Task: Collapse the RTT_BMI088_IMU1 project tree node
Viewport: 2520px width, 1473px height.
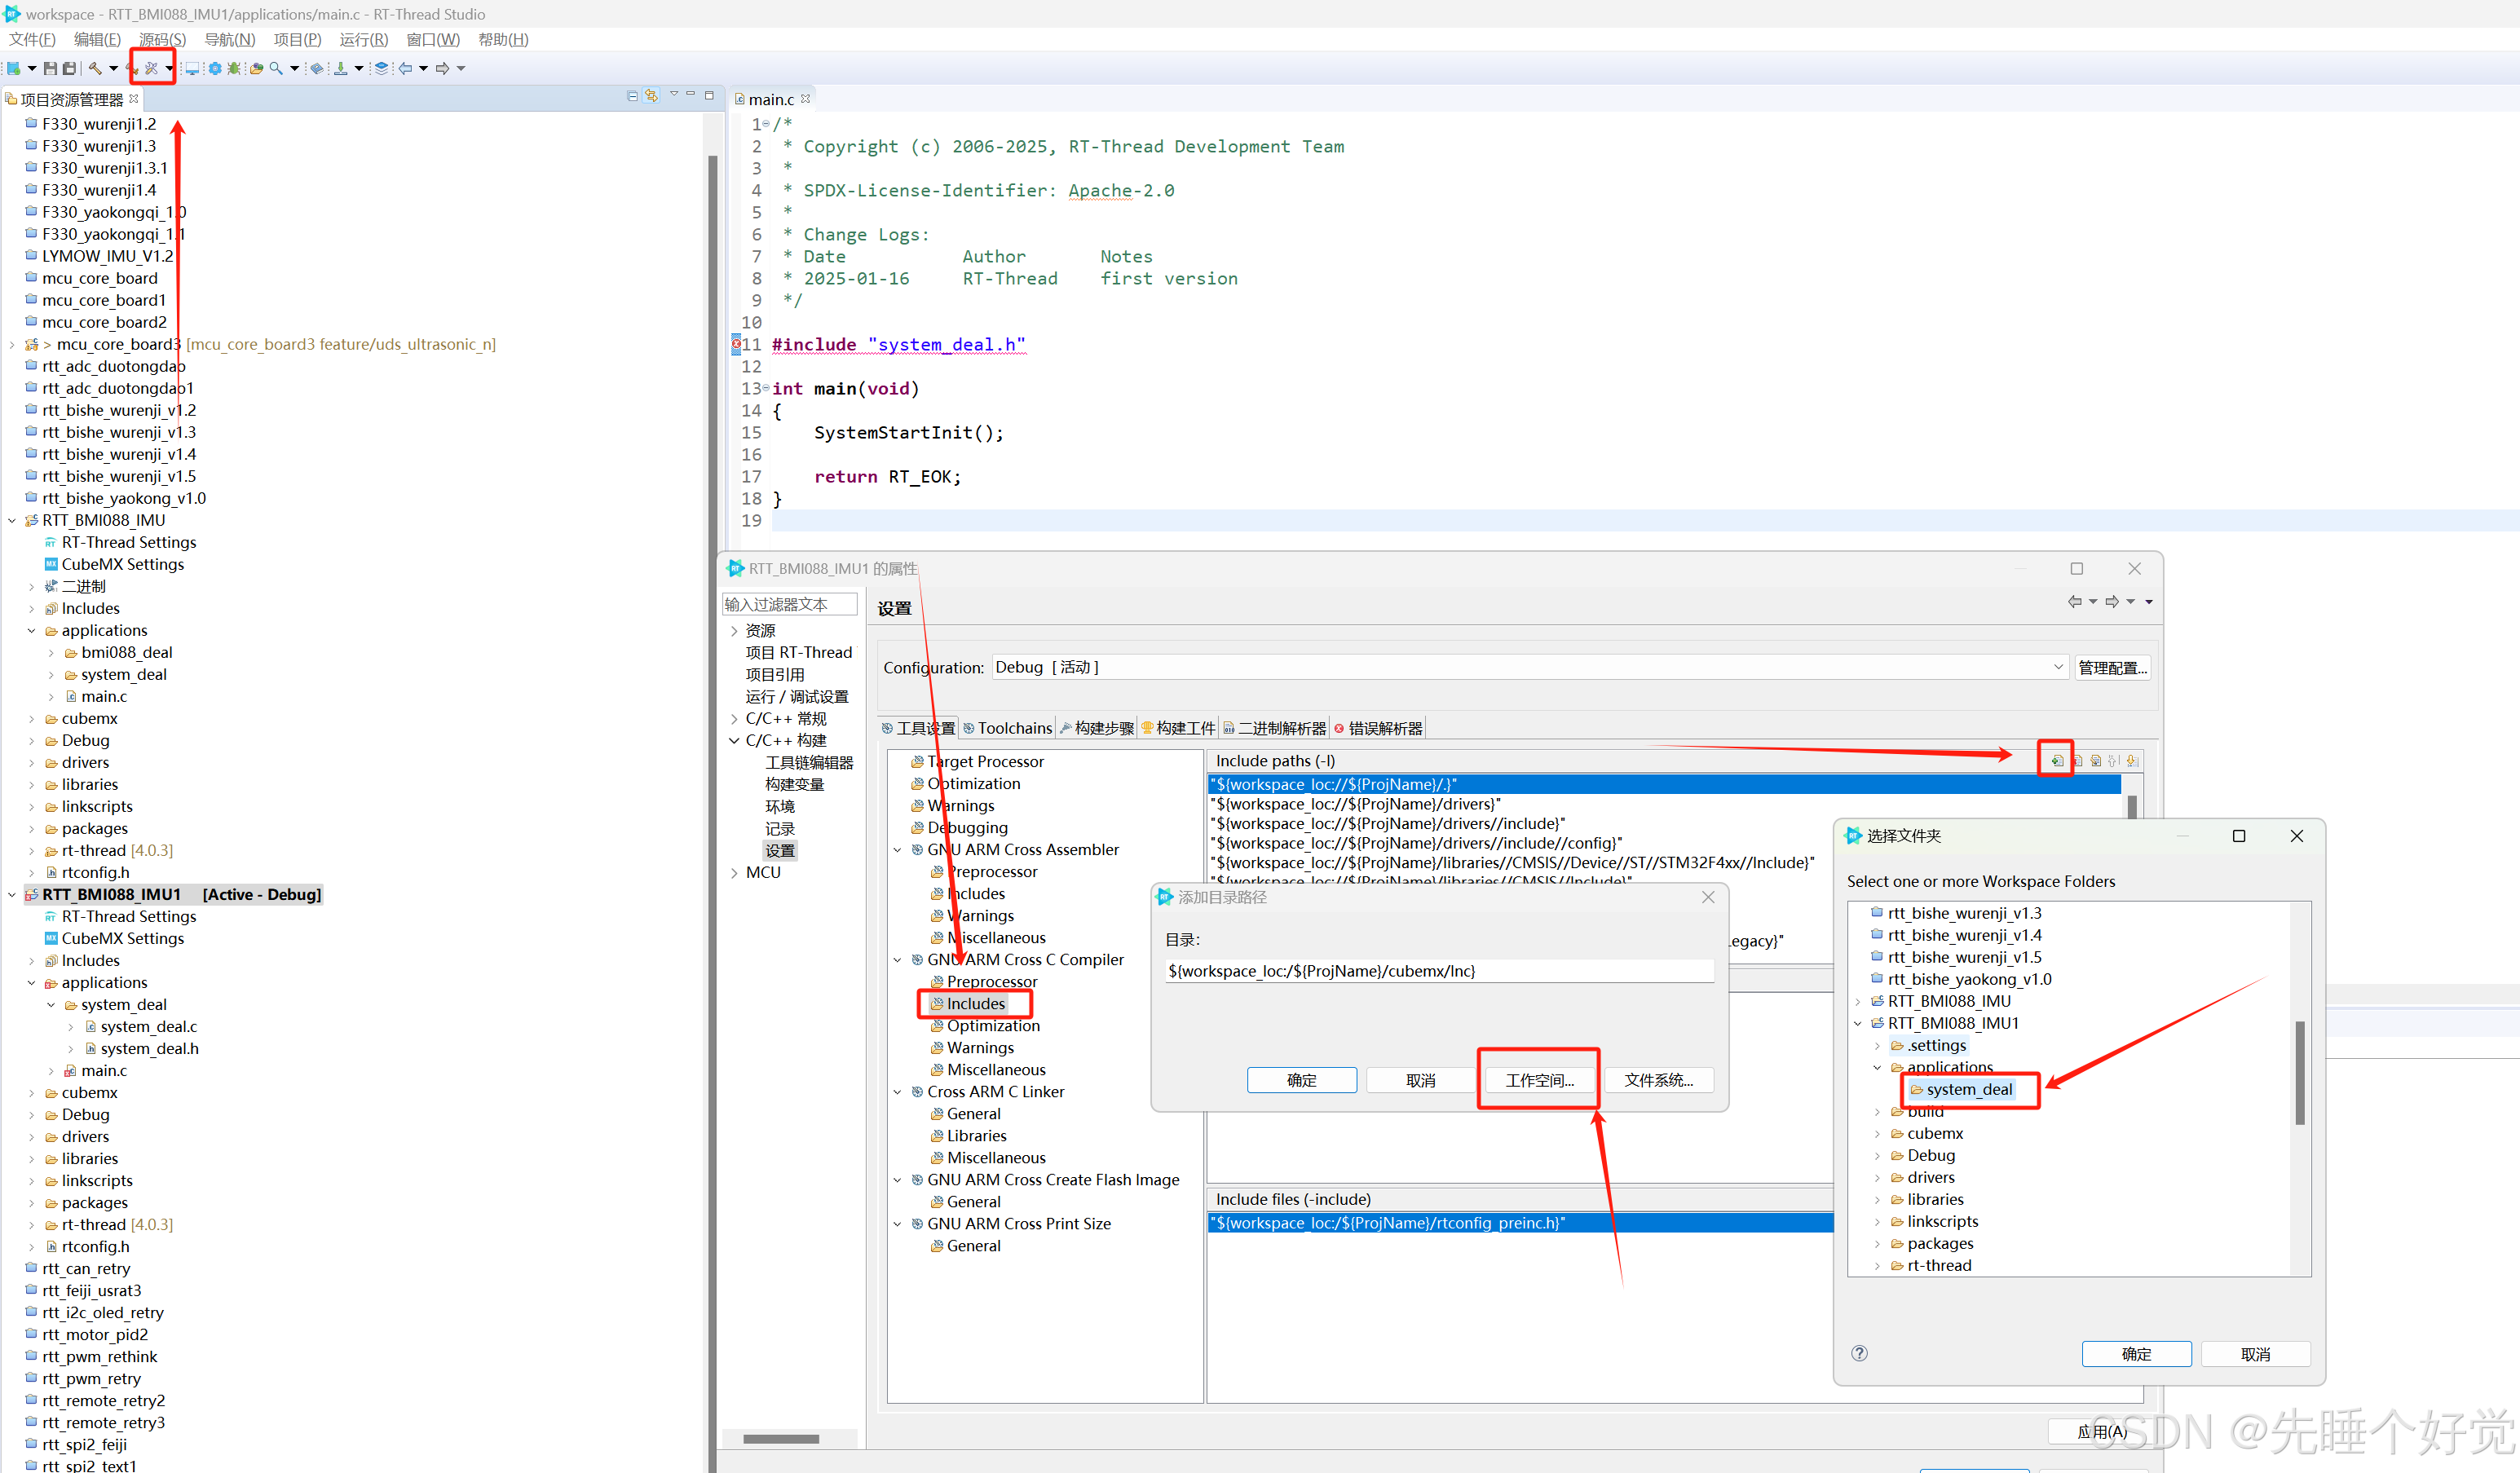Action: coord(12,894)
